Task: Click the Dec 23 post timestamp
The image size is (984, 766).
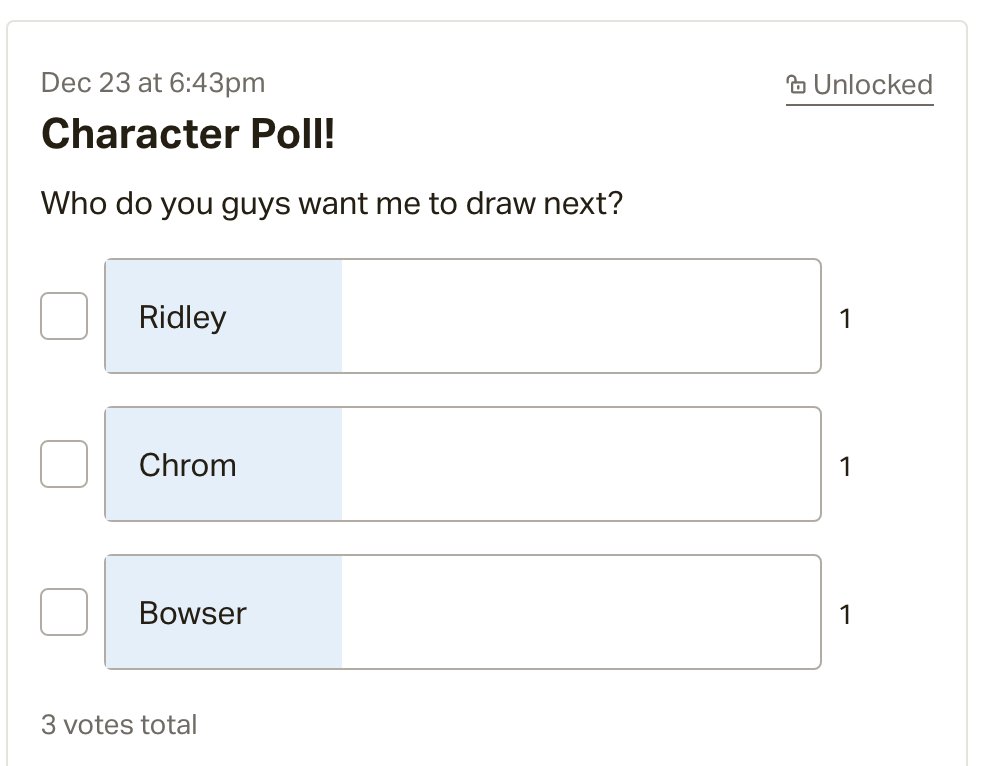Action: pos(153,82)
